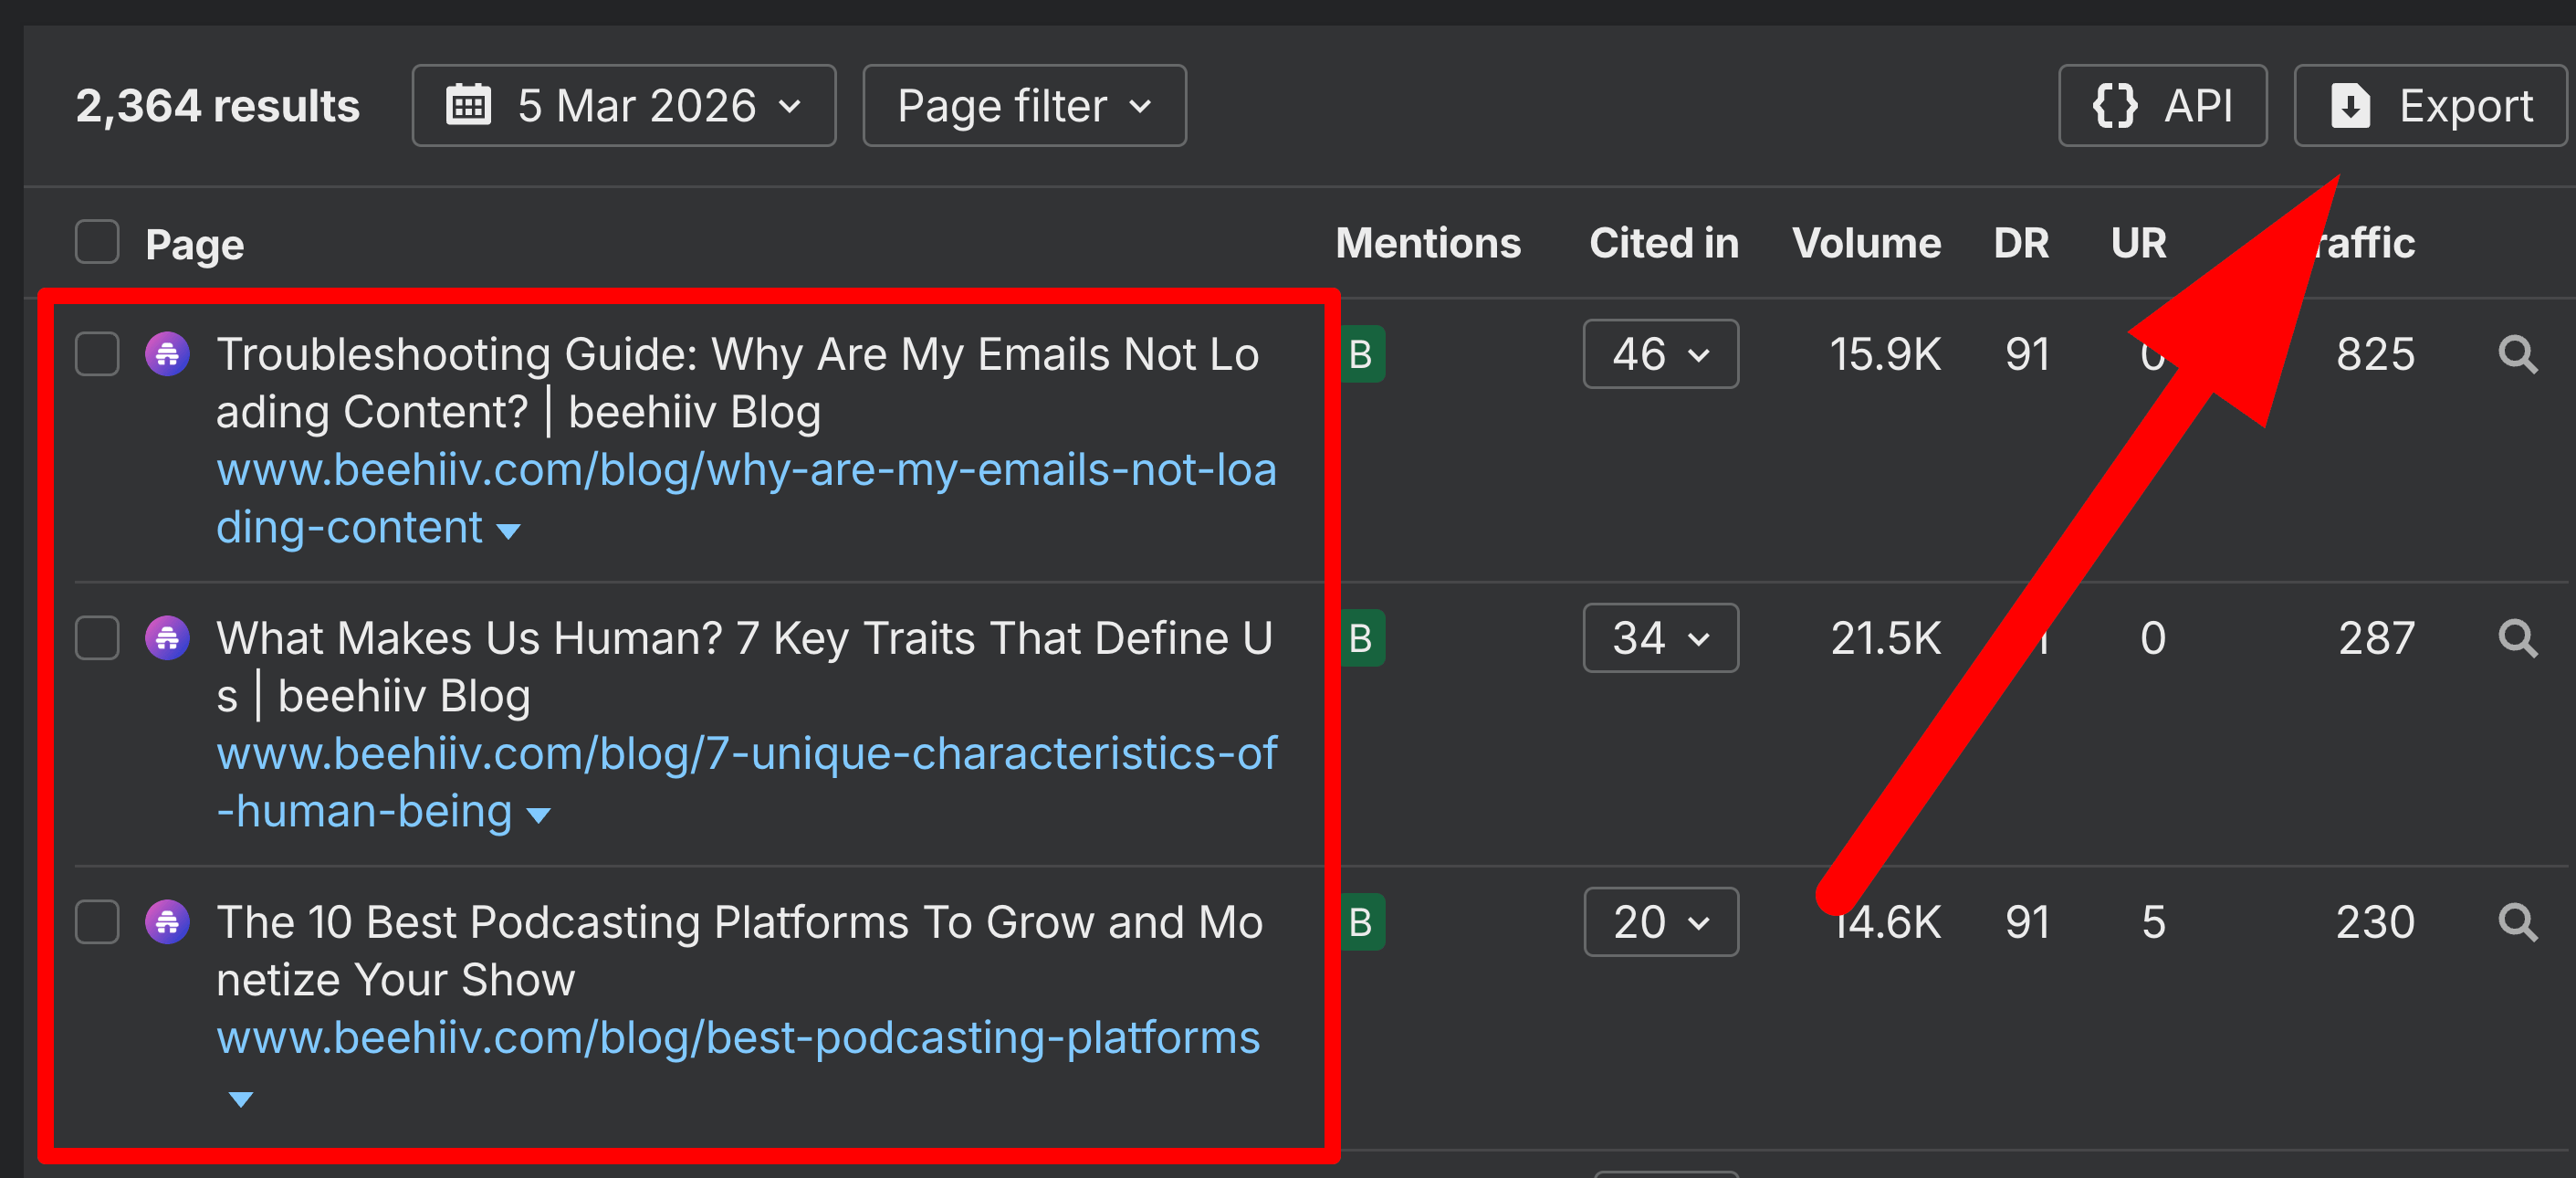Click the Export button
This screenshot has width=2576, height=1178.
click(x=2430, y=106)
